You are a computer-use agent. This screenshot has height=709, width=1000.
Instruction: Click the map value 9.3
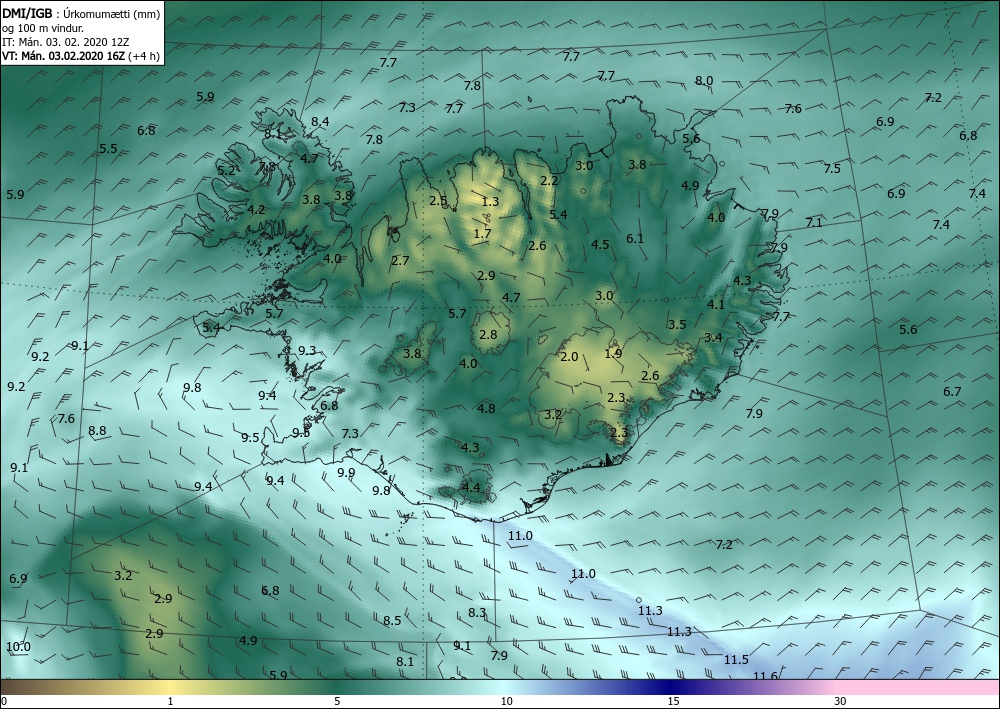coord(307,350)
